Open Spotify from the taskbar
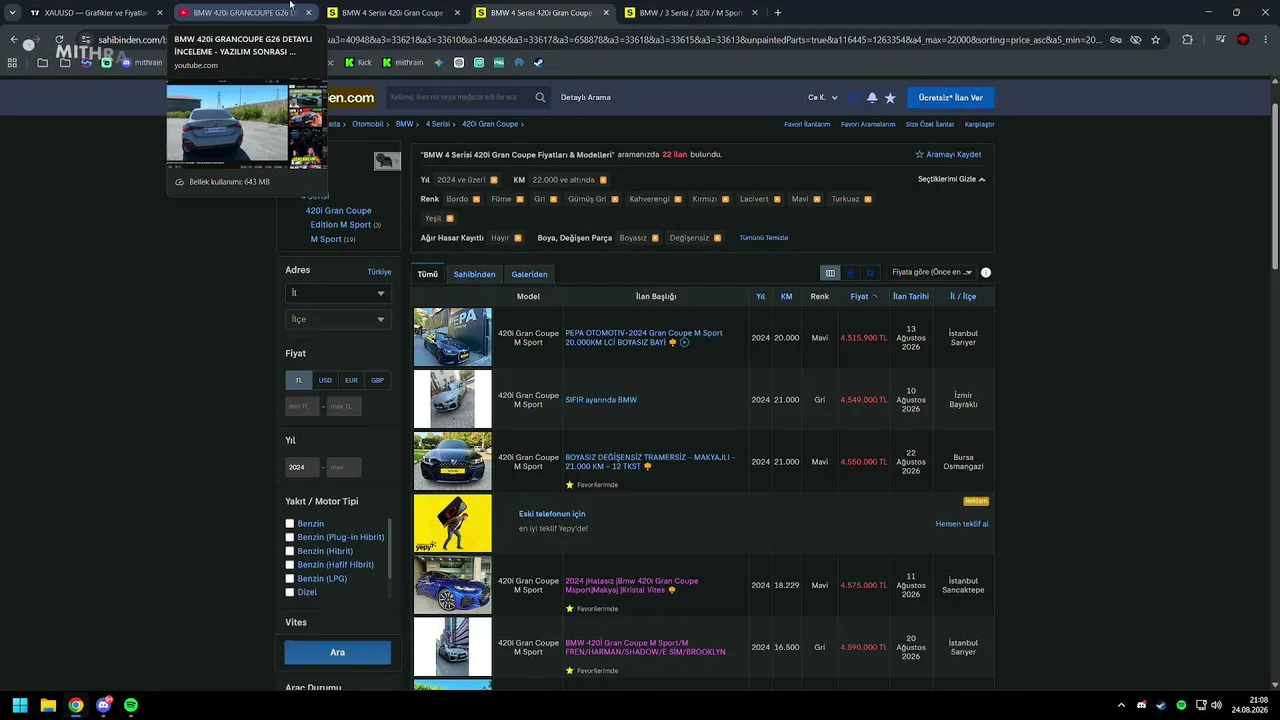1280x720 pixels. coord(131,705)
